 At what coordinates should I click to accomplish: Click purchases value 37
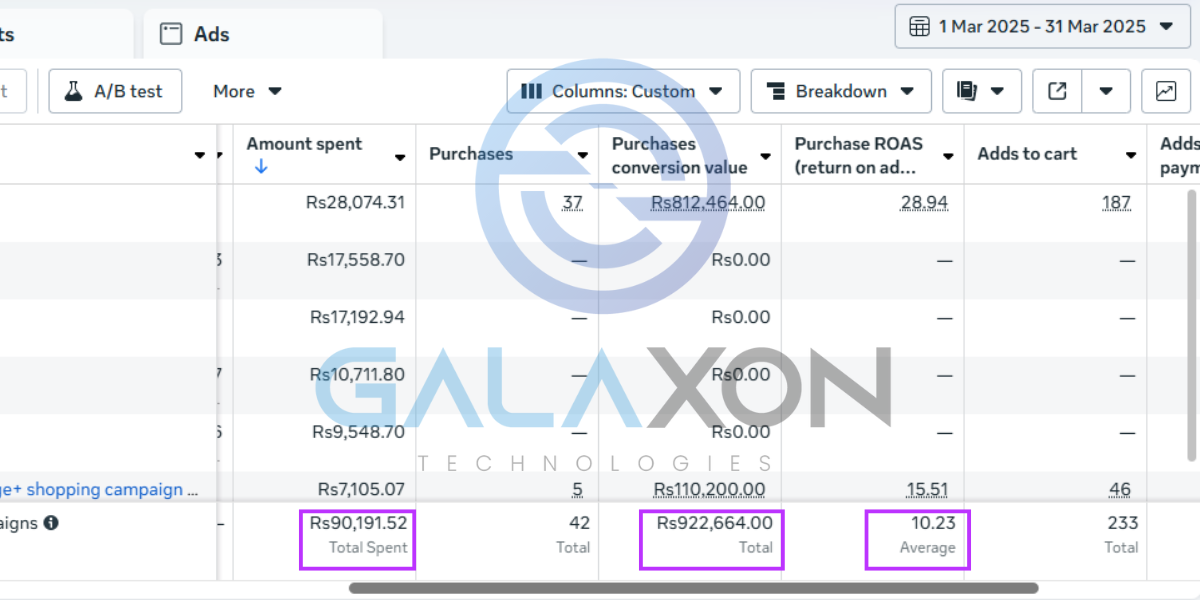[x=572, y=202]
